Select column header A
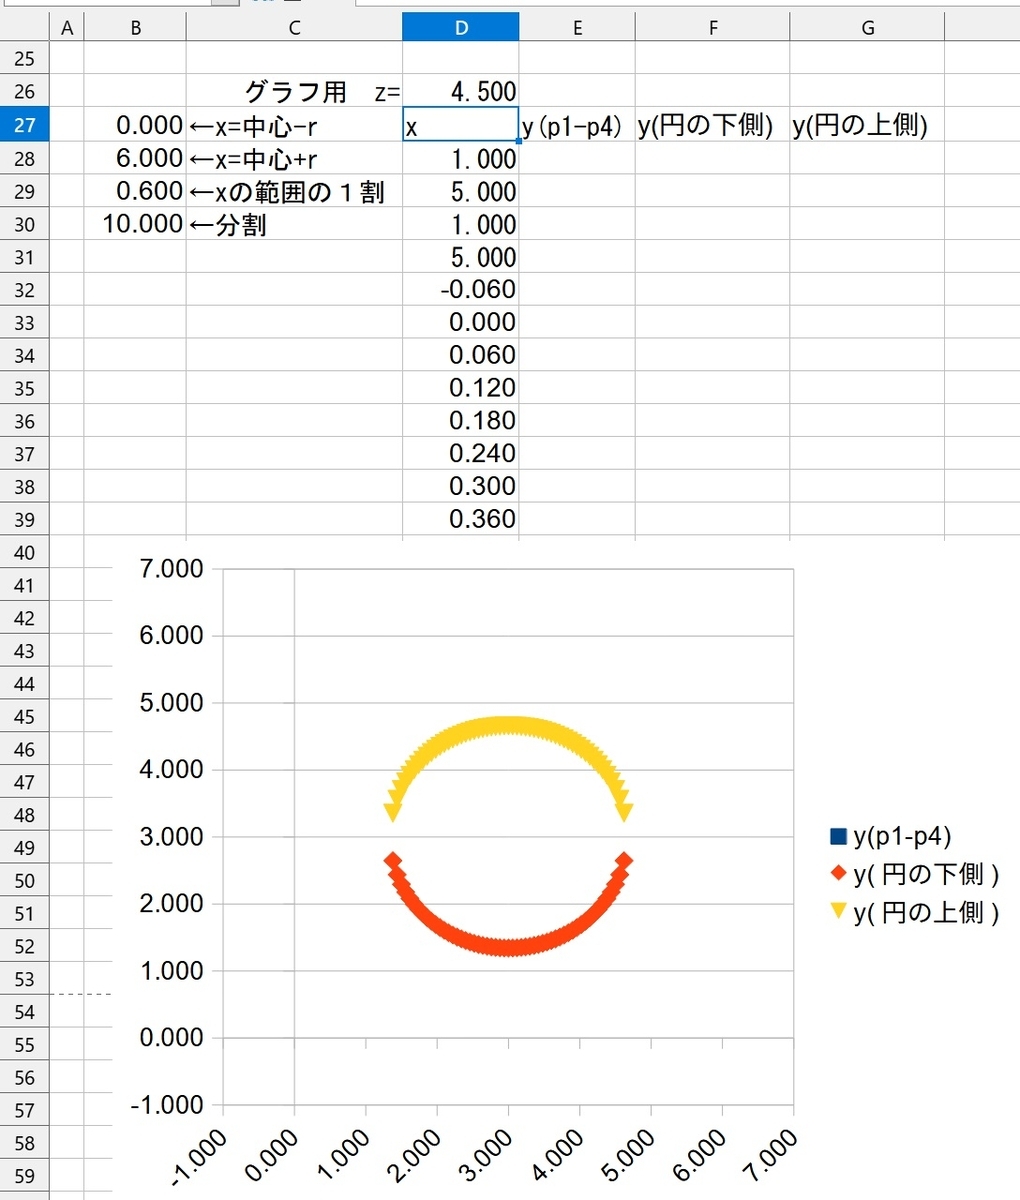 pyautogui.click(x=67, y=28)
